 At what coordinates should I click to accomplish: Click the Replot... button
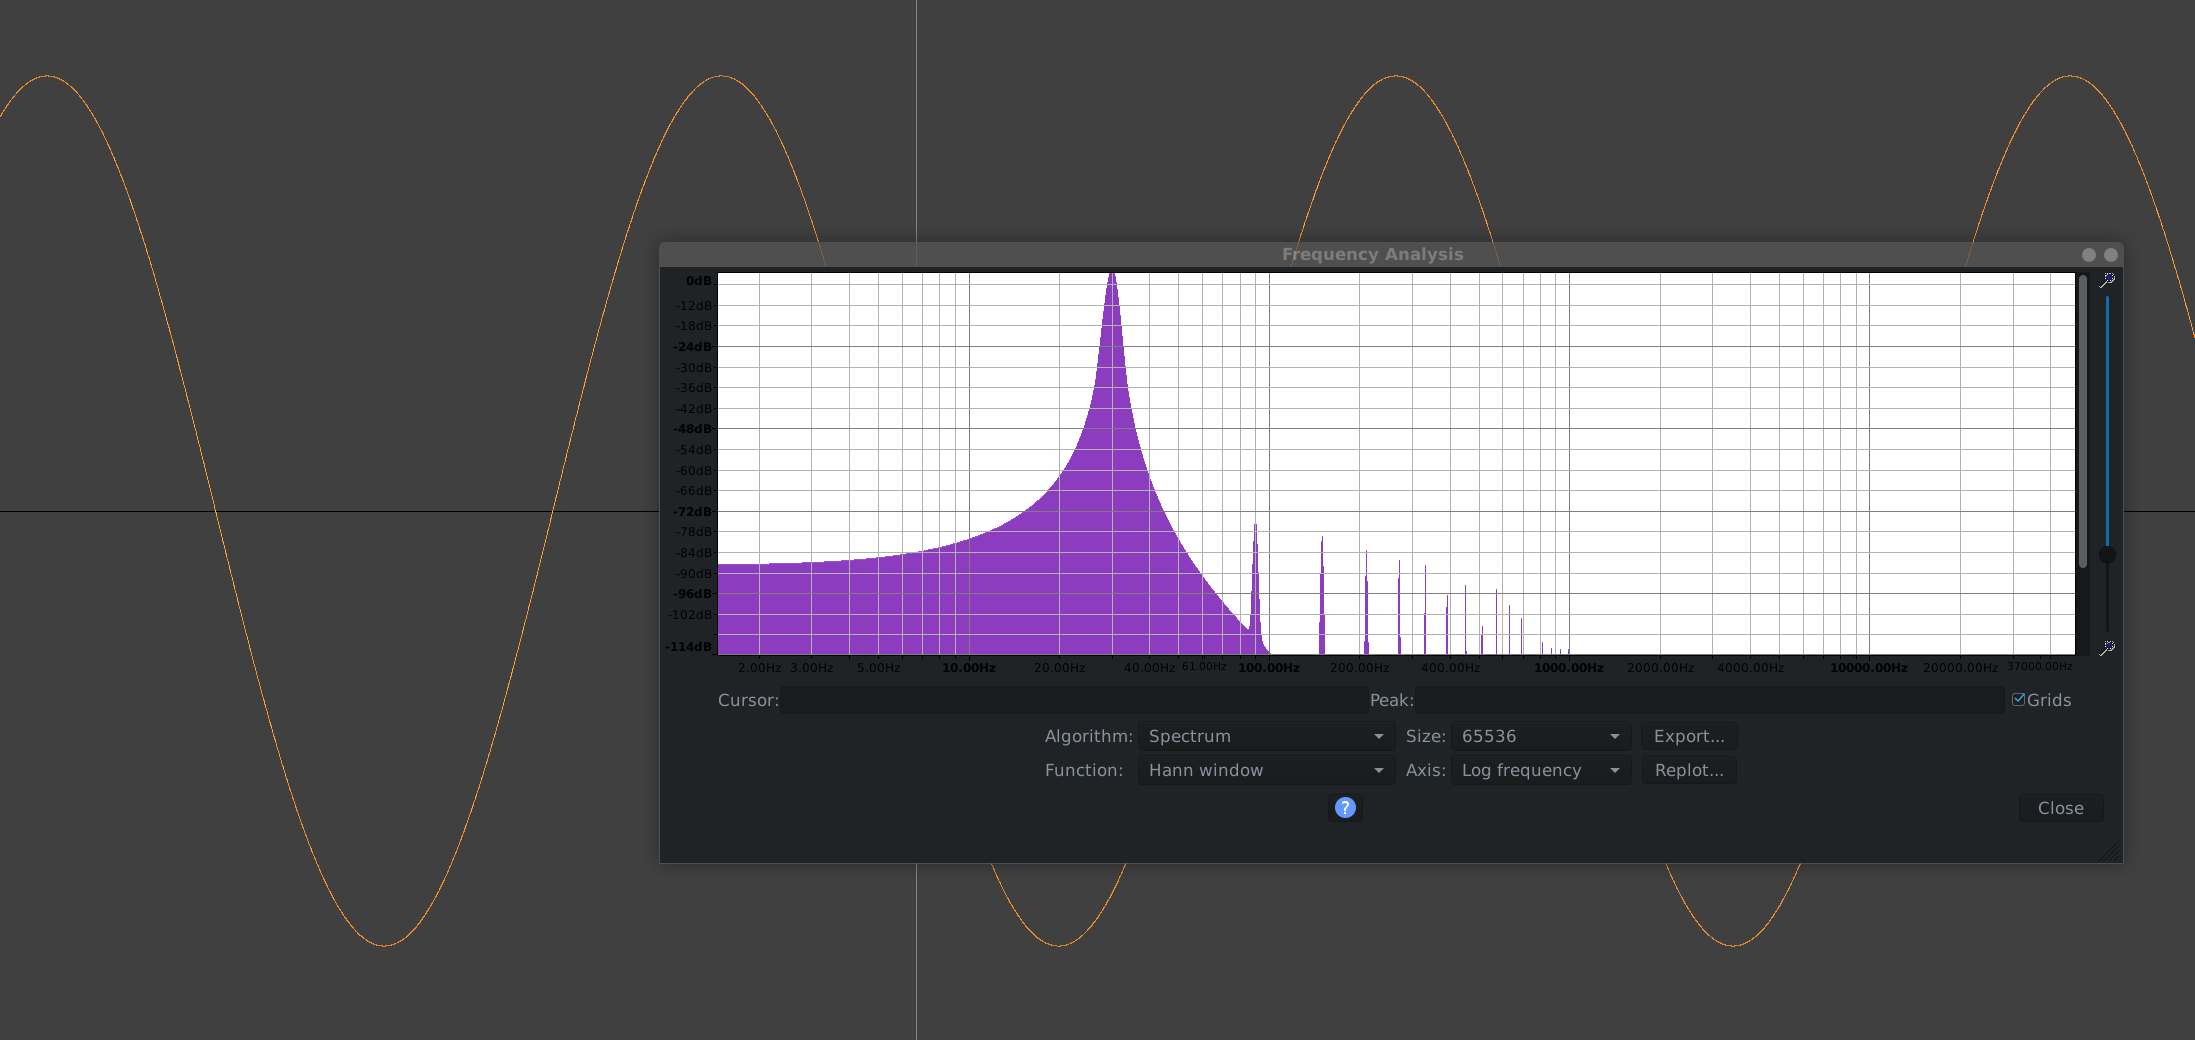(1689, 770)
